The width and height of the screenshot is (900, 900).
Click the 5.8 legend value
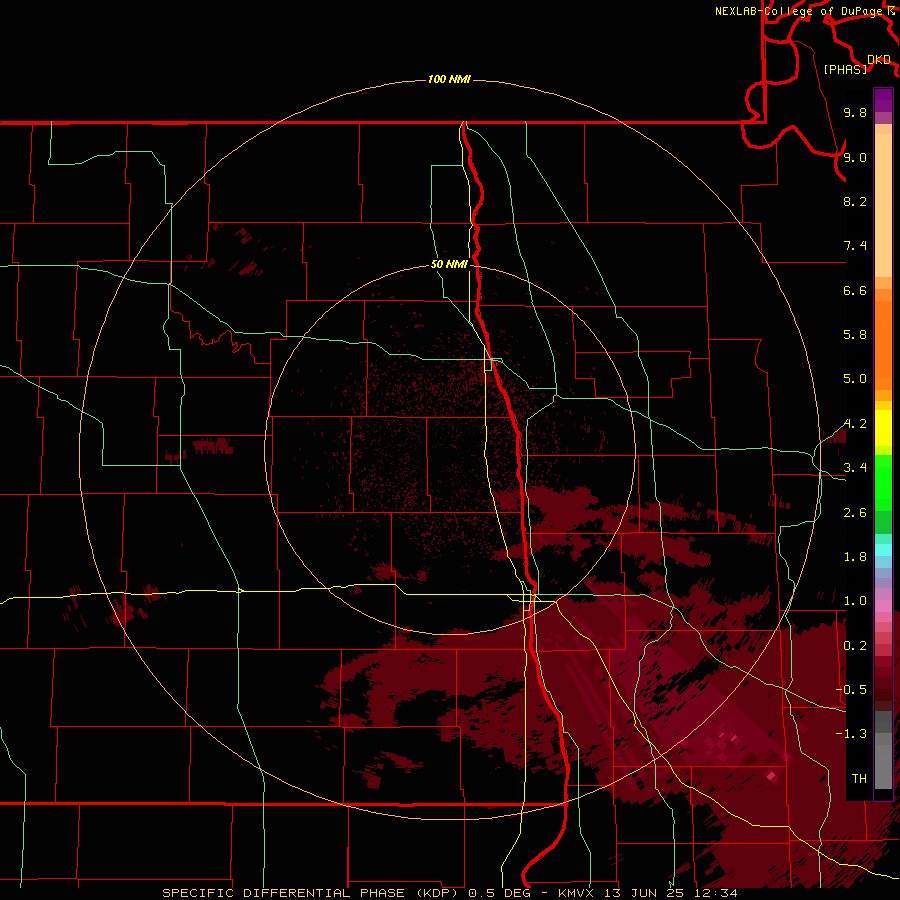(x=855, y=335)
